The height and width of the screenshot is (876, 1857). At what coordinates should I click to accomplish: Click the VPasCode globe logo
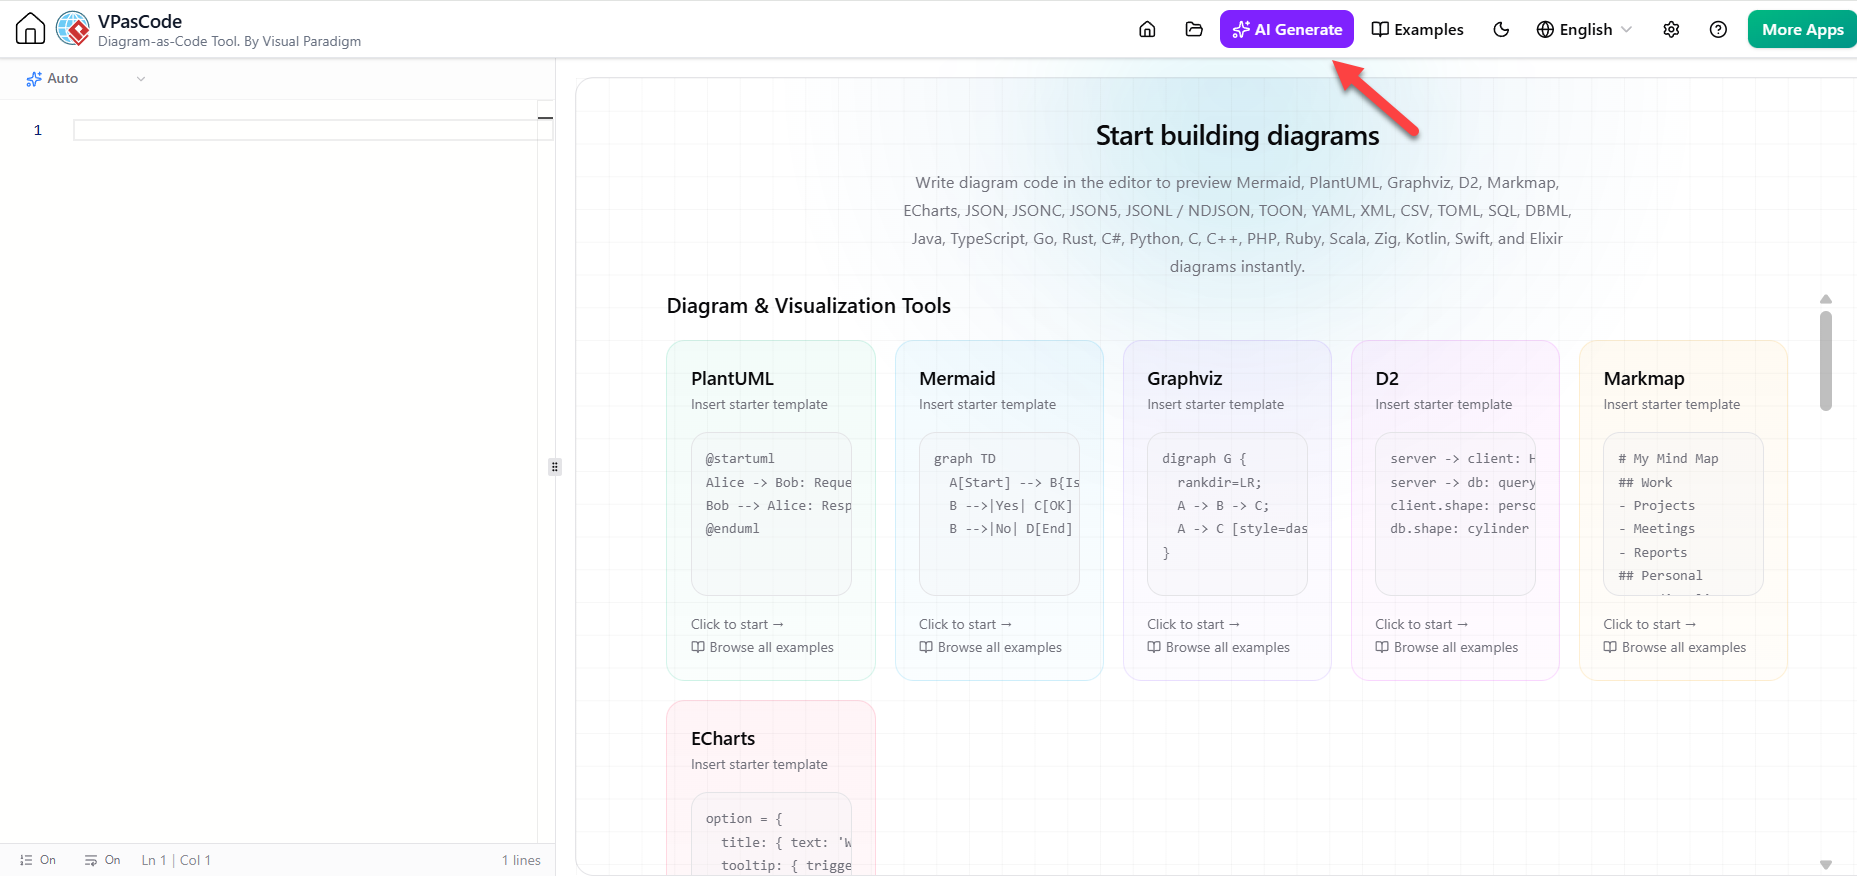[73, 29]
